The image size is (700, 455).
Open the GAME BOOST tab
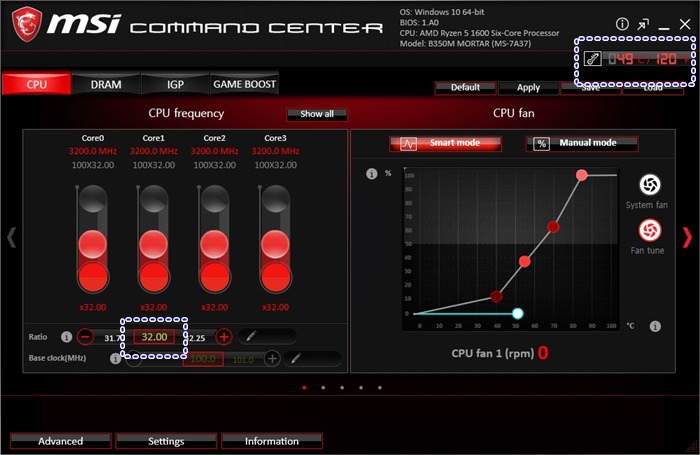coord(244,84)
